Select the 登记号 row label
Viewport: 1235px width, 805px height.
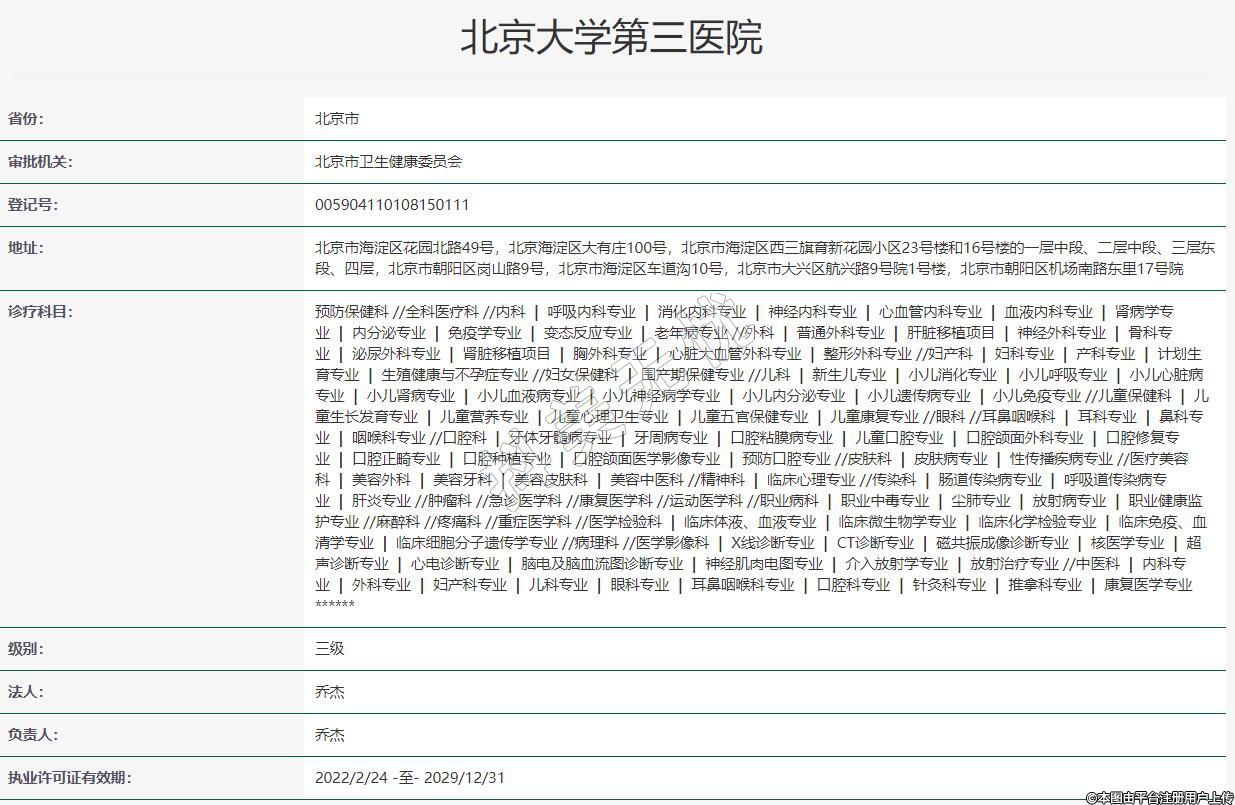34,205
